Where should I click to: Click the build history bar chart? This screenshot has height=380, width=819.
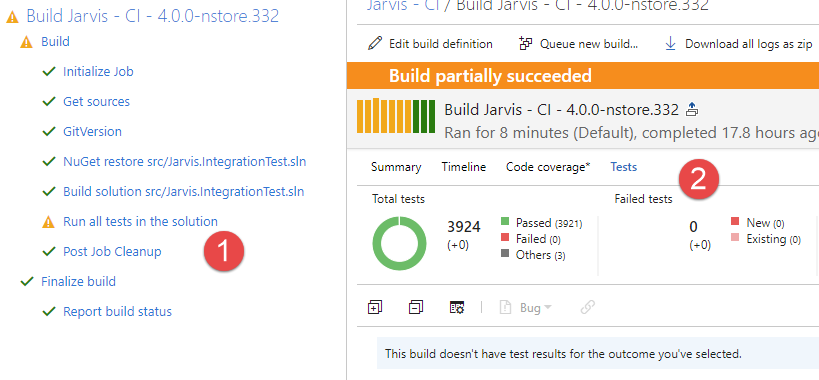pyautogui.click(x=396, y=116)
